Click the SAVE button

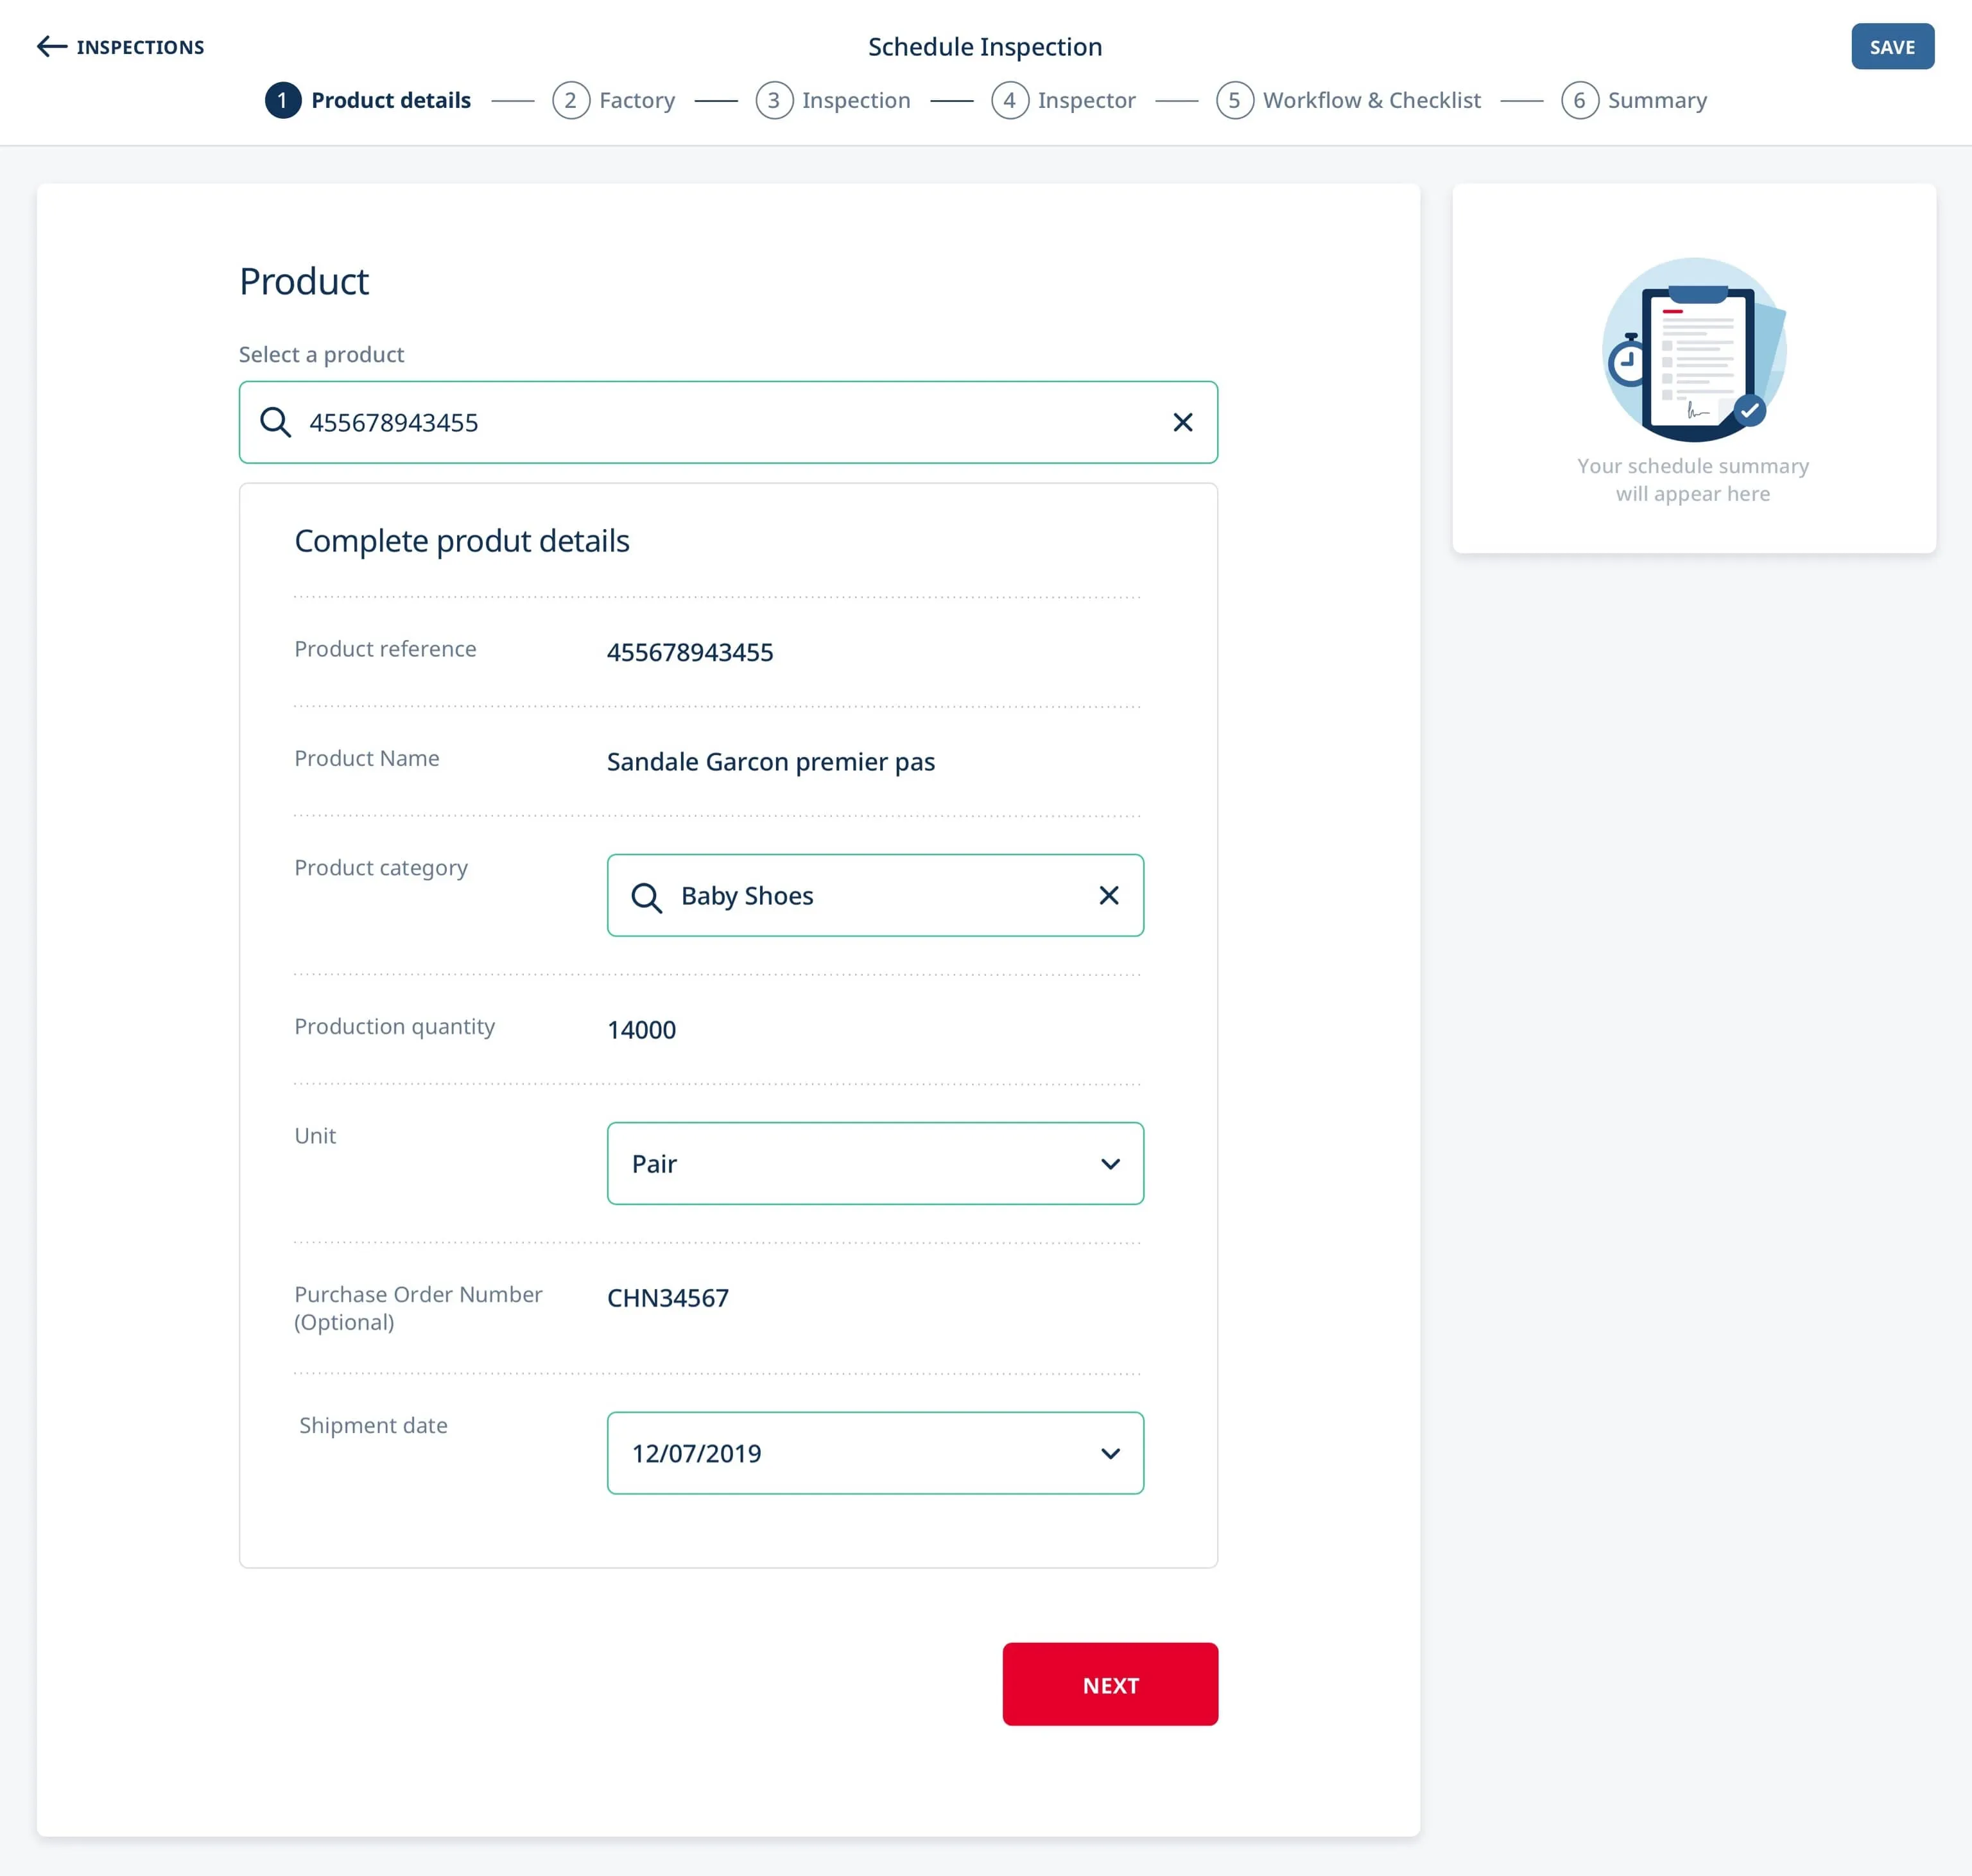(x=1891, y=47)
